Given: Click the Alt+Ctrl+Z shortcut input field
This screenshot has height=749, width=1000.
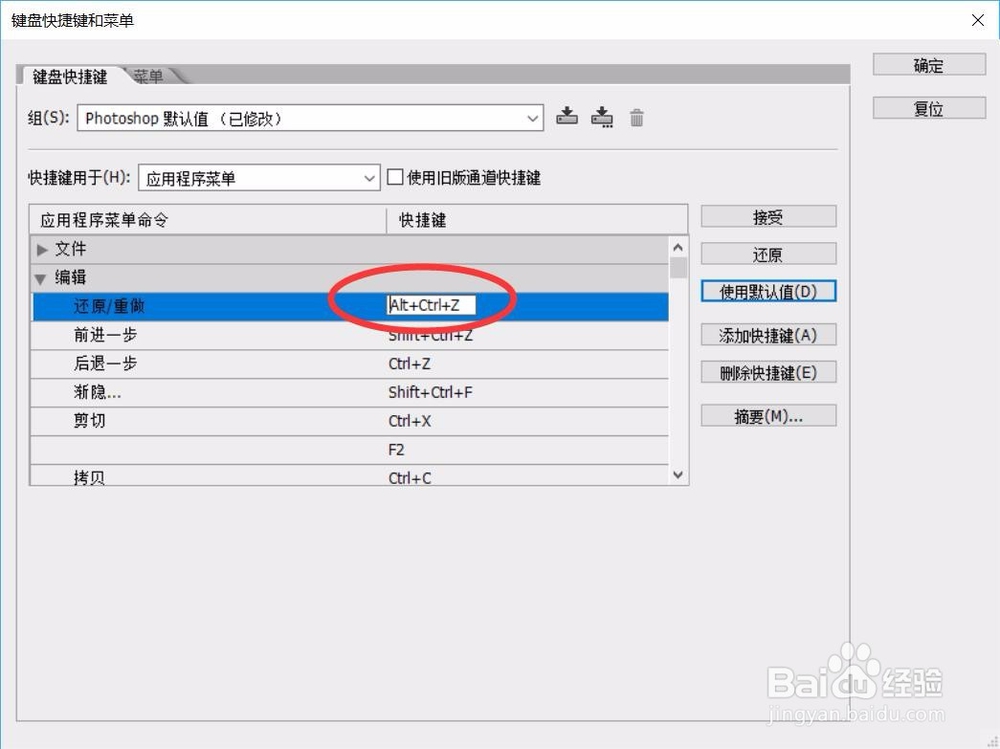Looking at the screenshot, I should click(430, 305).
